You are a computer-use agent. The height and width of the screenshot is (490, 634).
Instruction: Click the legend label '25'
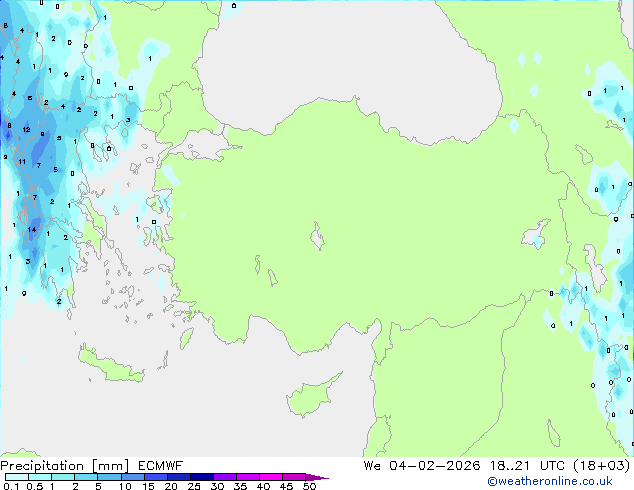click(194, 486)
